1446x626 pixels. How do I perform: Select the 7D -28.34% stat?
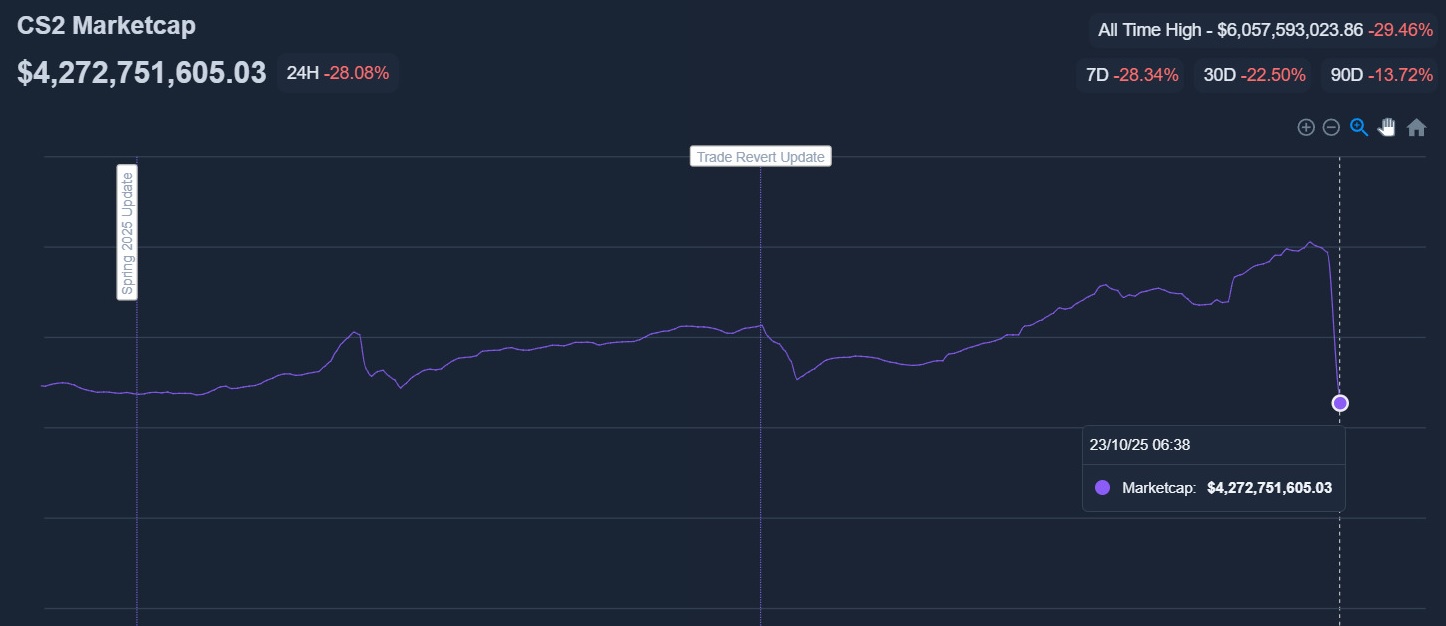pyautogui.click(x=1130, y=74)
